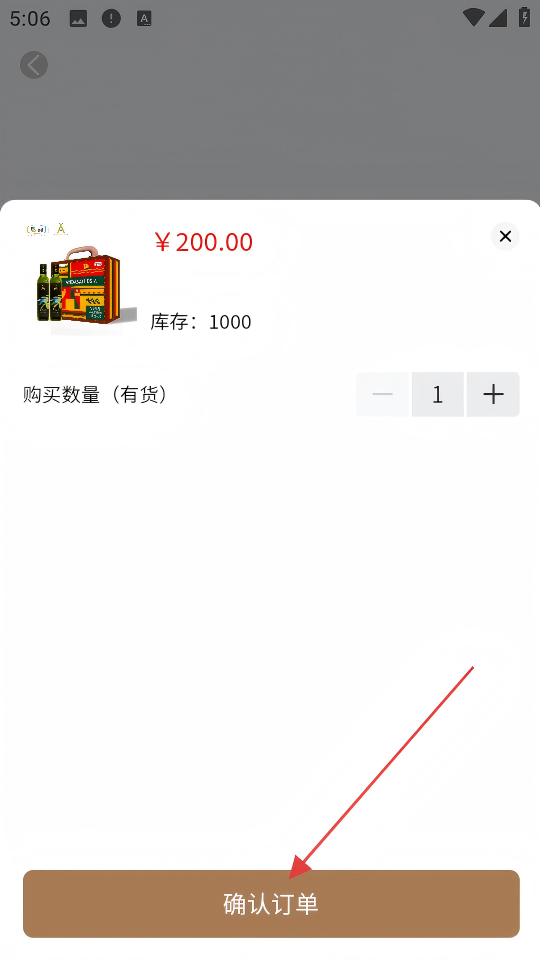Screen dimensions: 540x960
Task: Tap the small brand logo above the product image
Action: [x=37, y=230]
